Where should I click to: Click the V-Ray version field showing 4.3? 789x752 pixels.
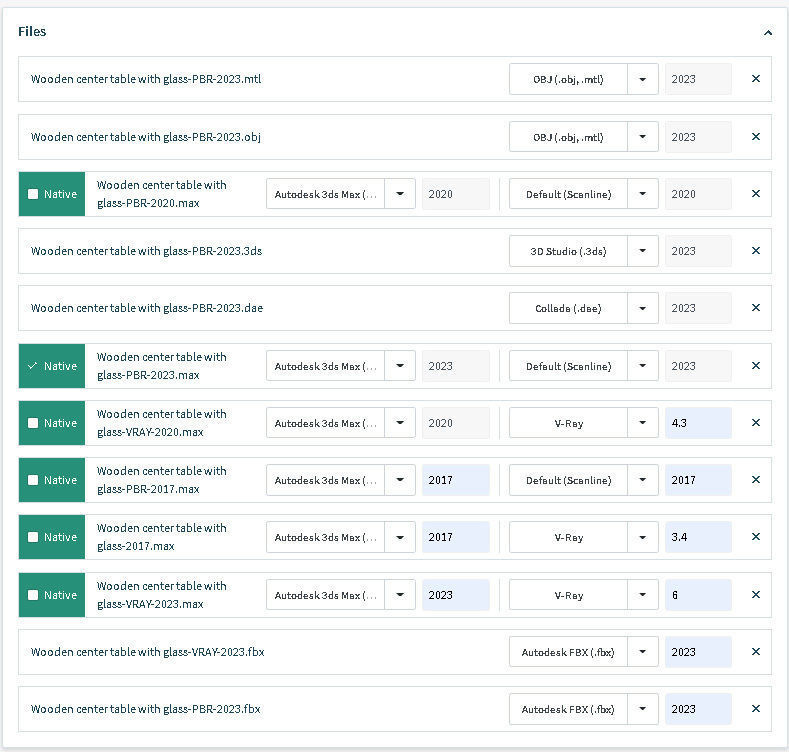(698, 423)
